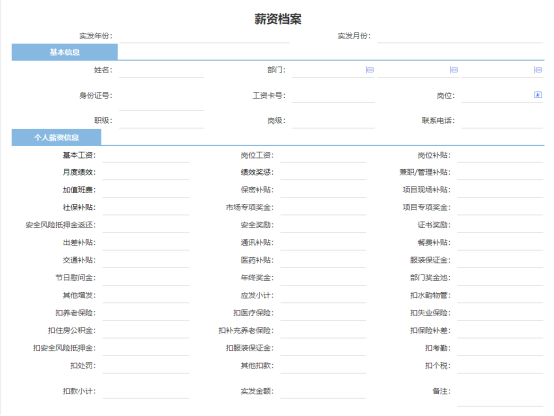Click the 扣个税 input field
The width and height of the screenshot is (554, 416).
tap(500, 366)
